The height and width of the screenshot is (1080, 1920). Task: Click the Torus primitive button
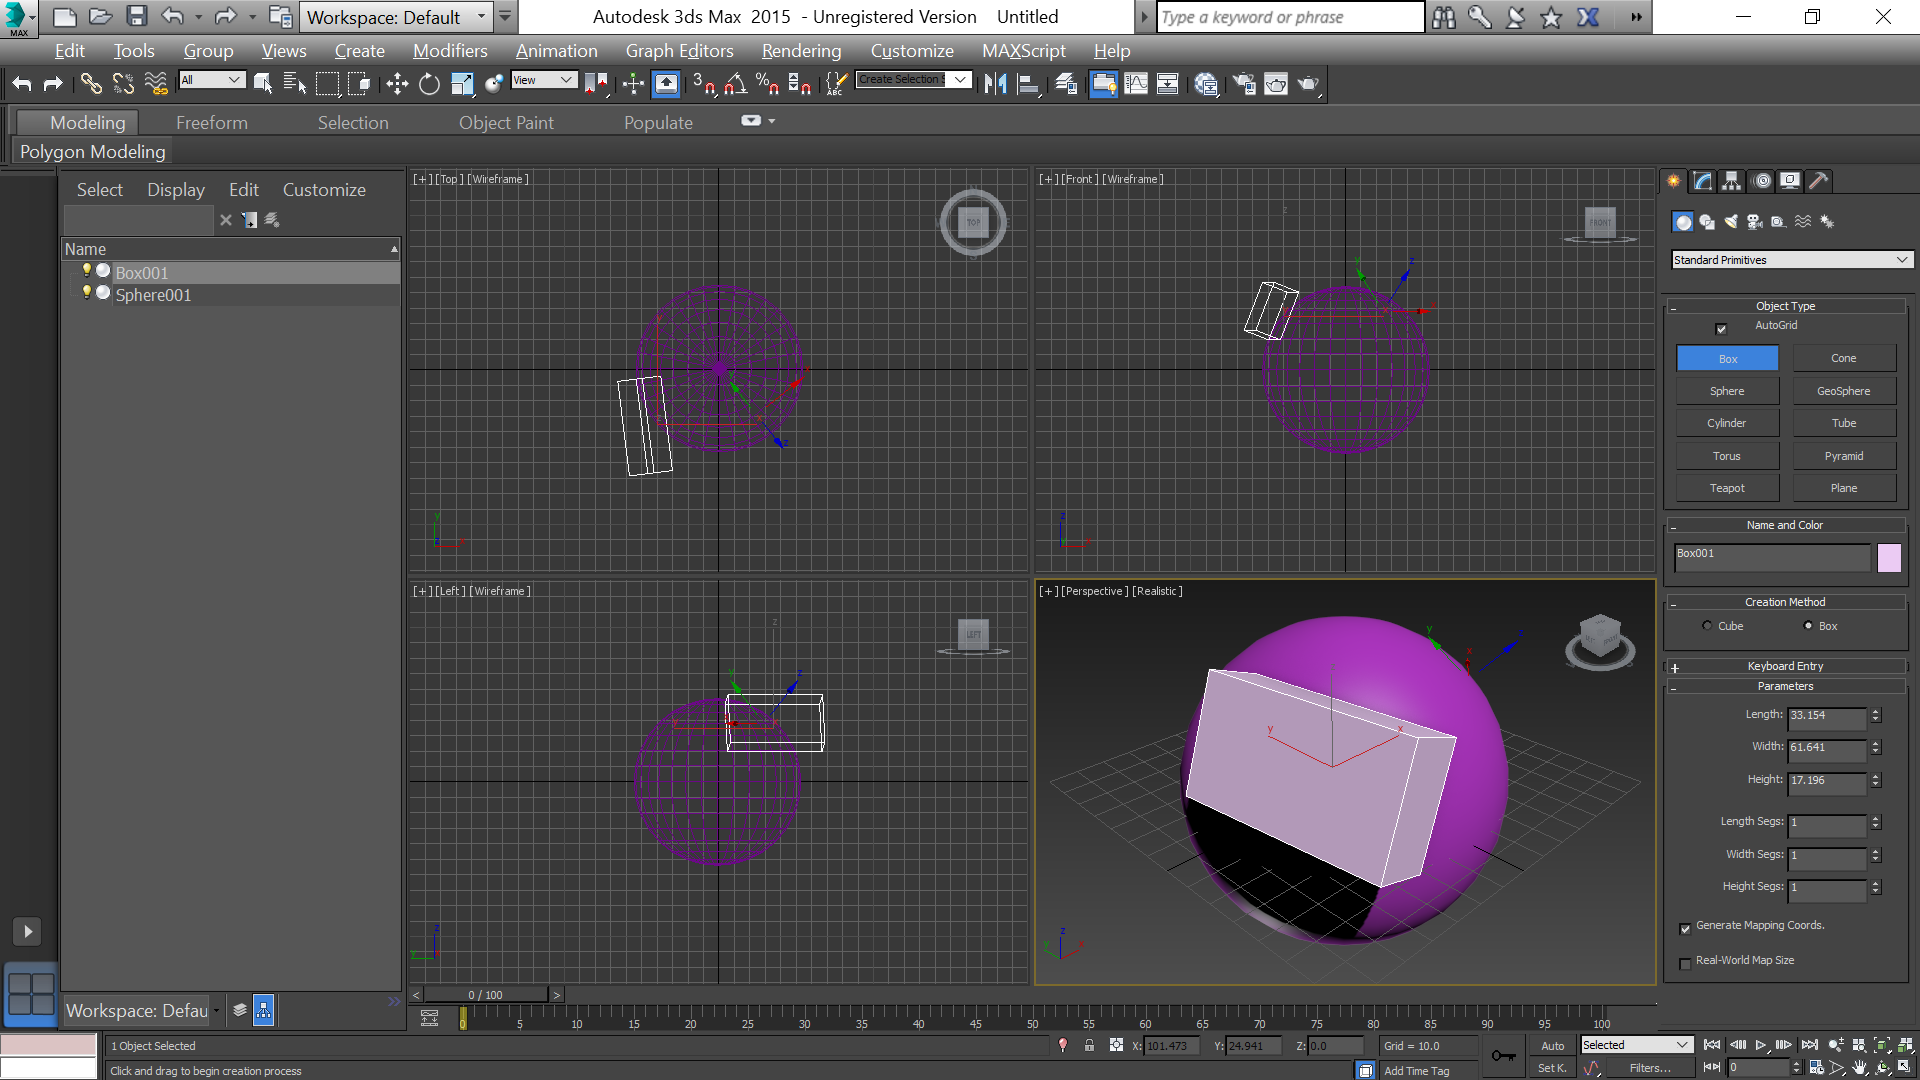(1727, 456)
